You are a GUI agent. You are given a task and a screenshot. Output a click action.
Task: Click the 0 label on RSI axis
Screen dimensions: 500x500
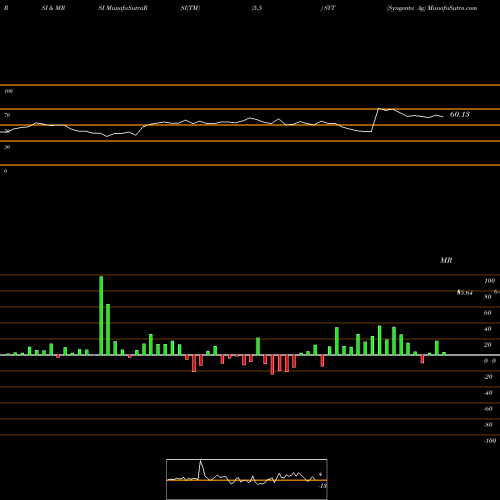[5, 171]
